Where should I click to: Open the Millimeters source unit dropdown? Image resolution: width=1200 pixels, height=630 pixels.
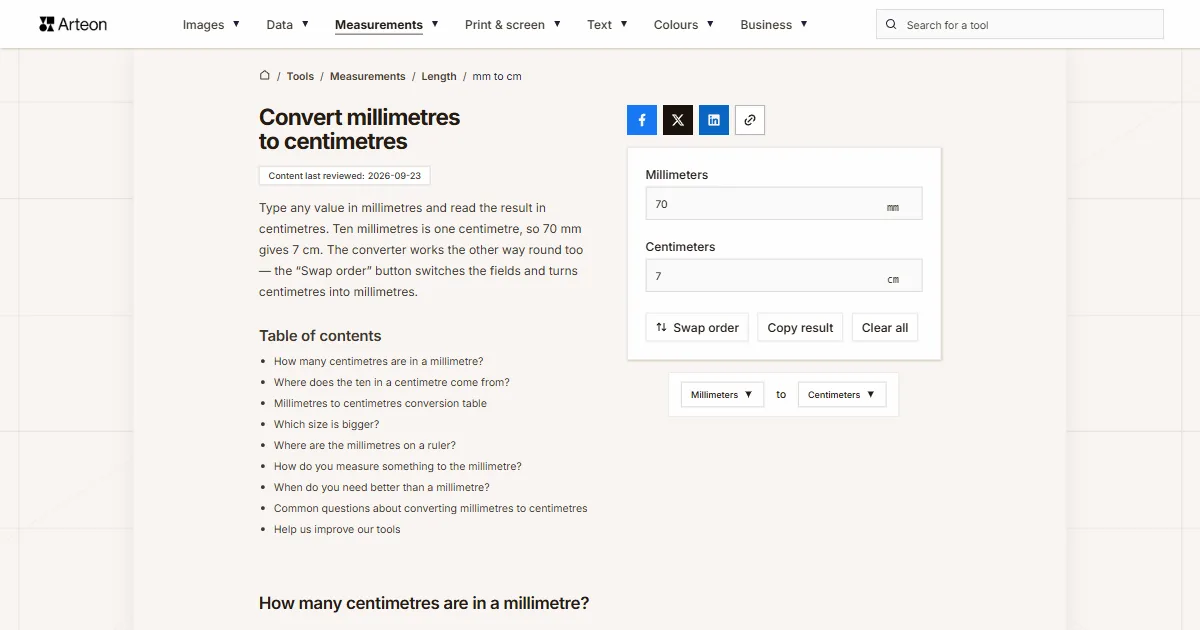point(722,395)
